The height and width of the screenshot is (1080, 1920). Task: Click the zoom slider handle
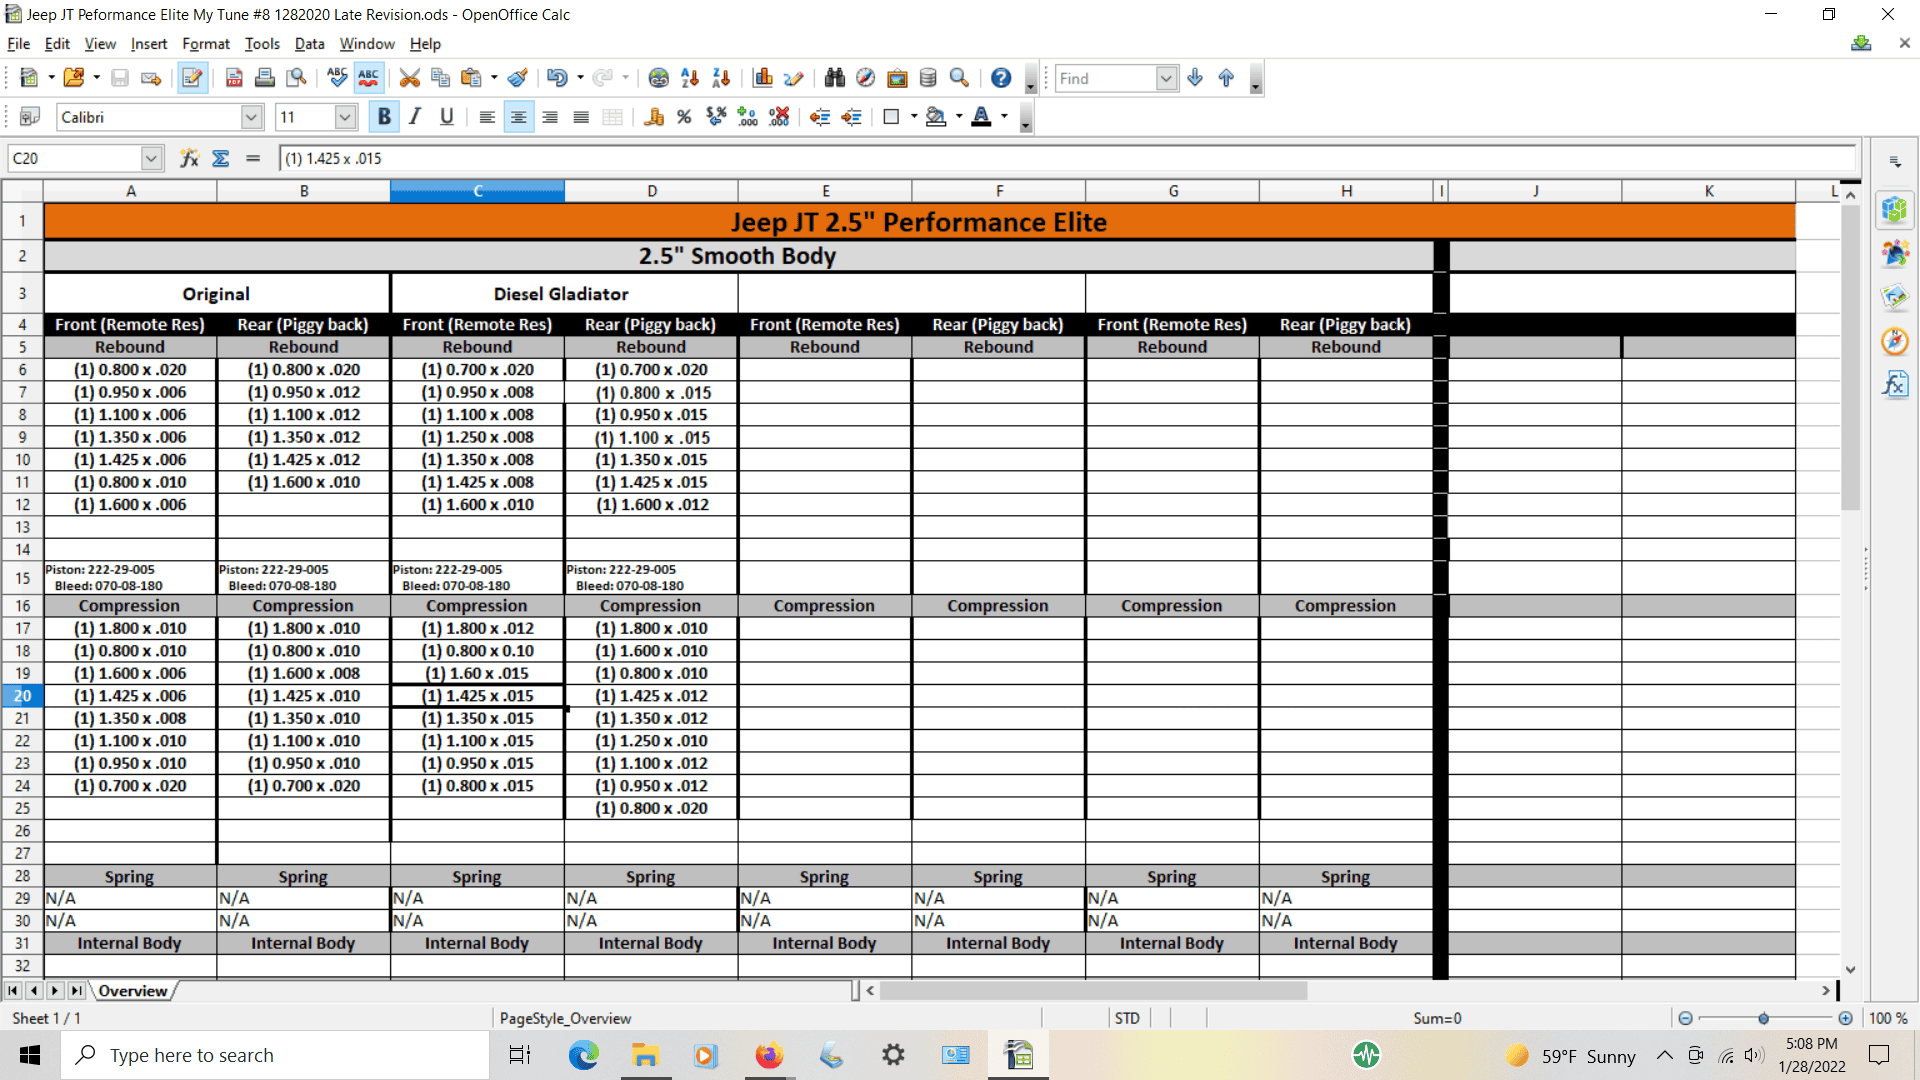[x=1764, y=1018]
